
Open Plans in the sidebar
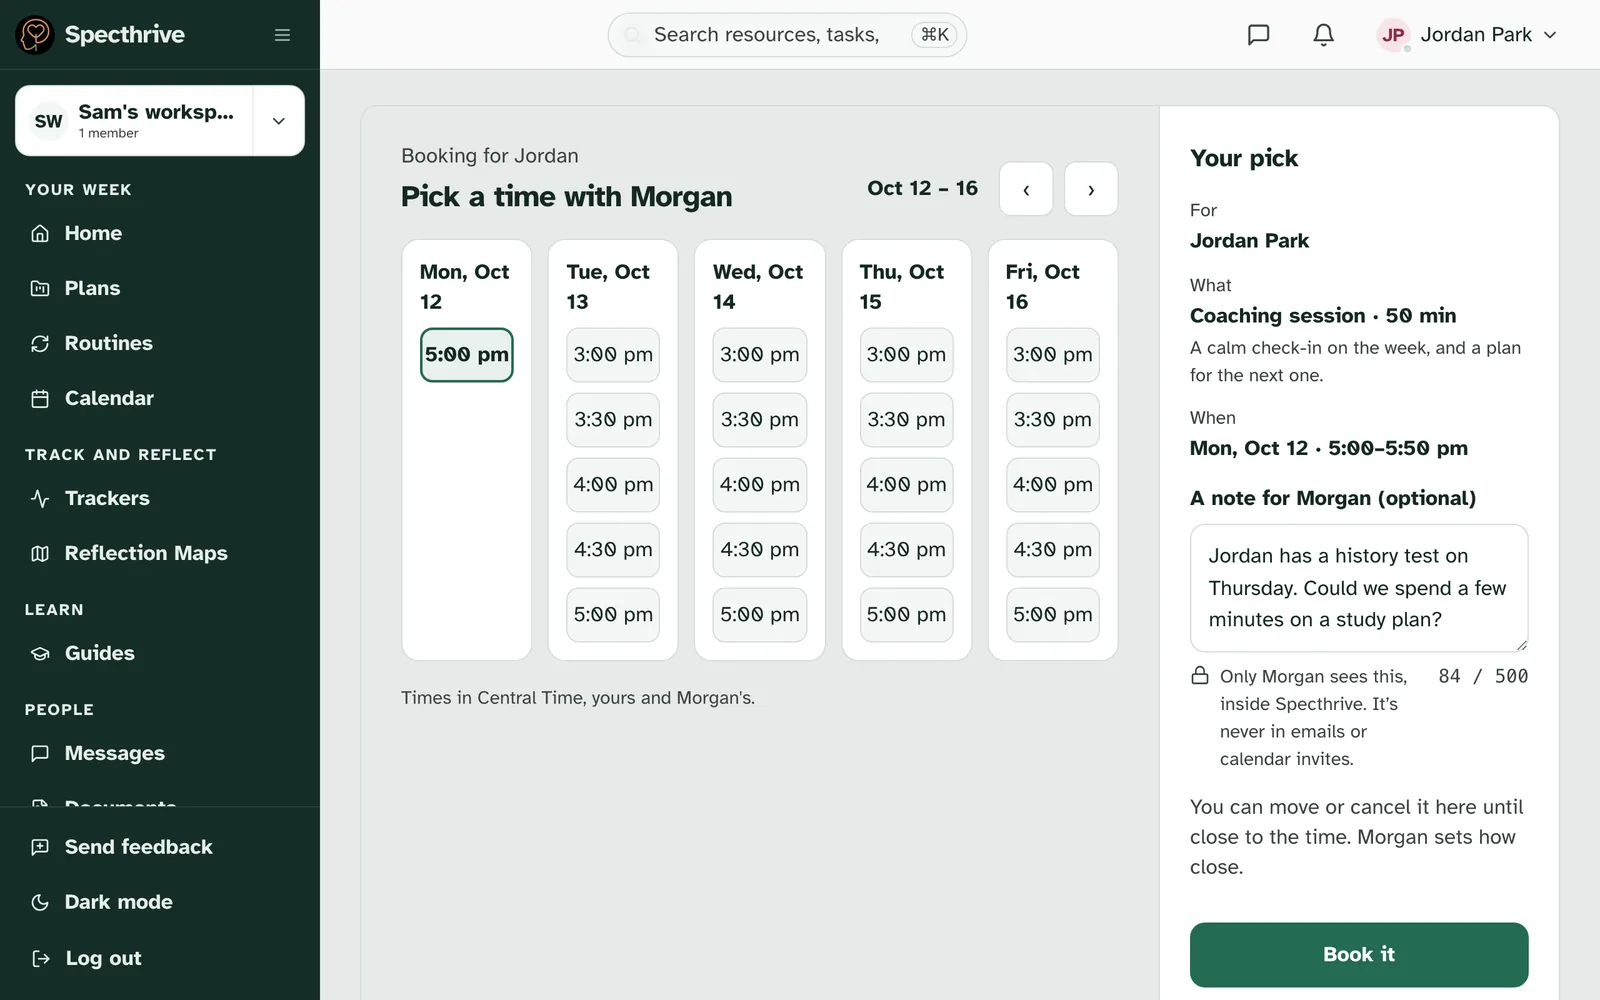[160, 288]
